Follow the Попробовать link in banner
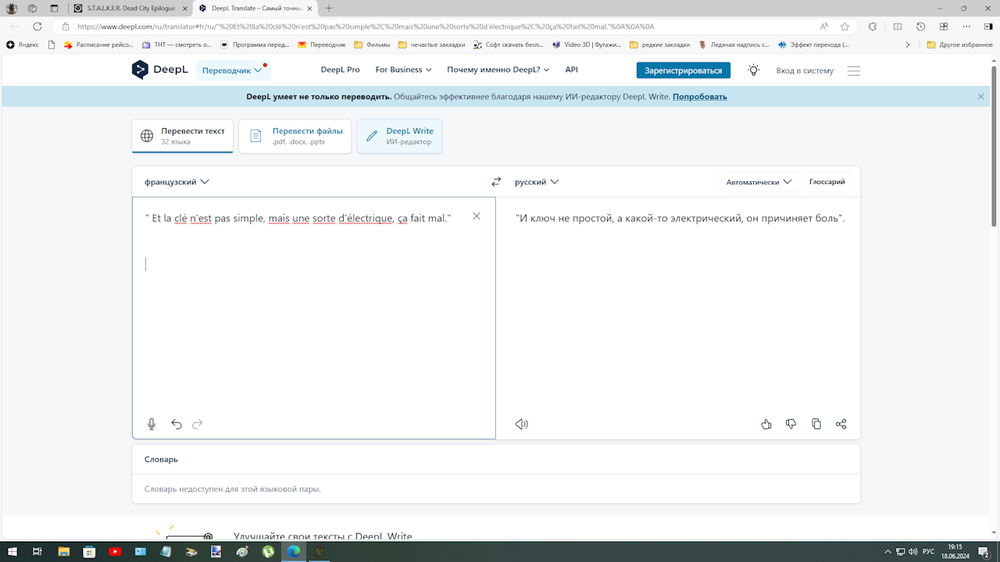 coord(699,97)
